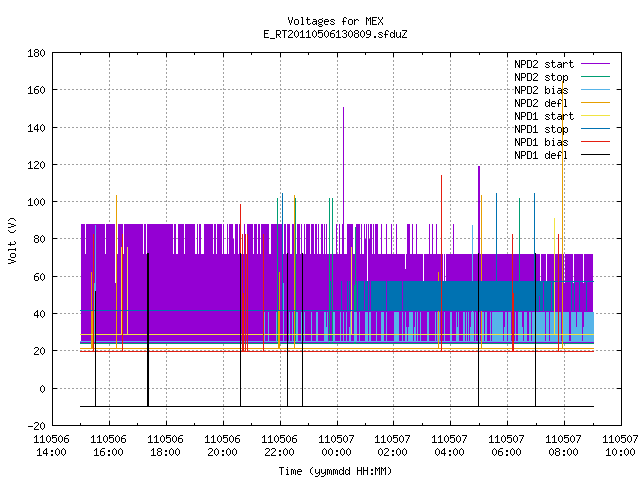Image resolution: width=640 pixels, height=480 pixels.
Task: Click the orange NPD2 defl legend line
Action: (x=595, y=103)
